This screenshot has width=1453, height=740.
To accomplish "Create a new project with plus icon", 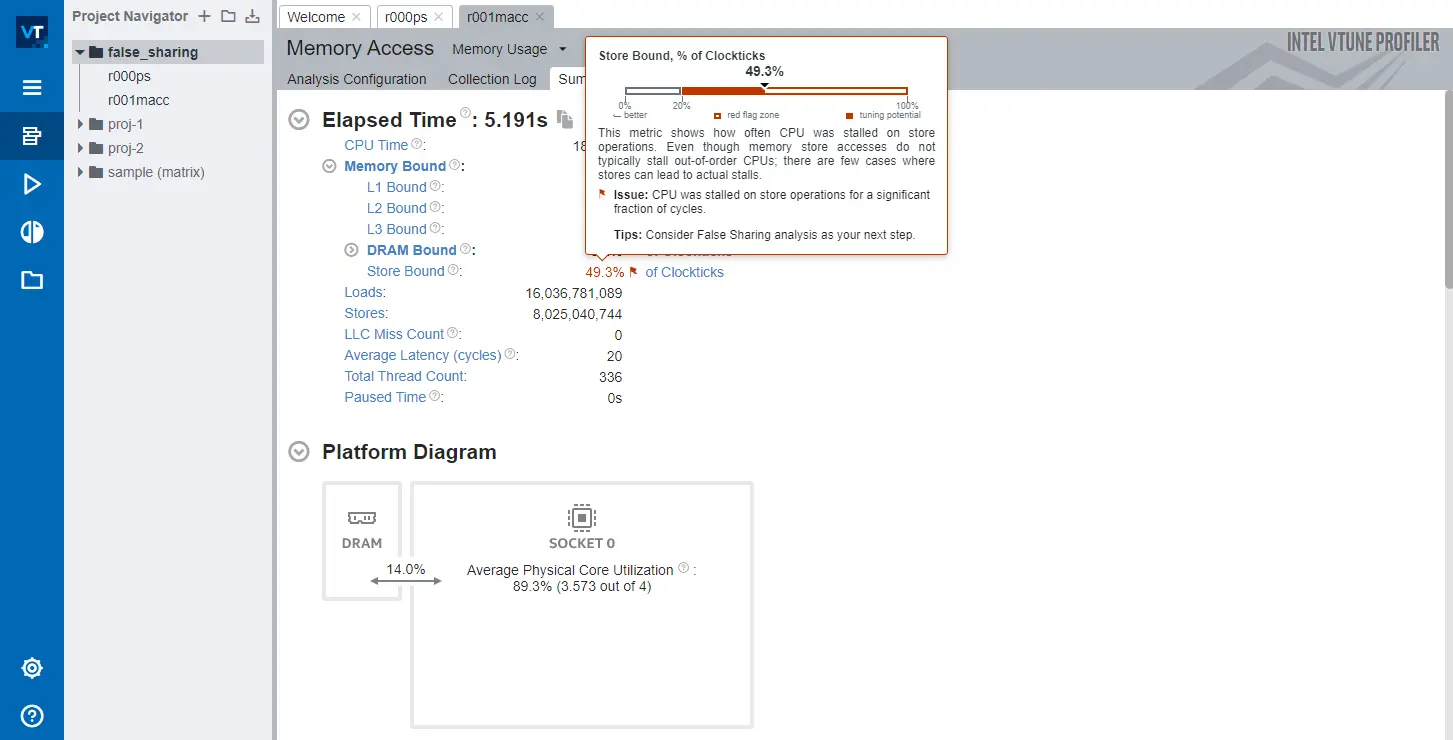I will point(204,16).
